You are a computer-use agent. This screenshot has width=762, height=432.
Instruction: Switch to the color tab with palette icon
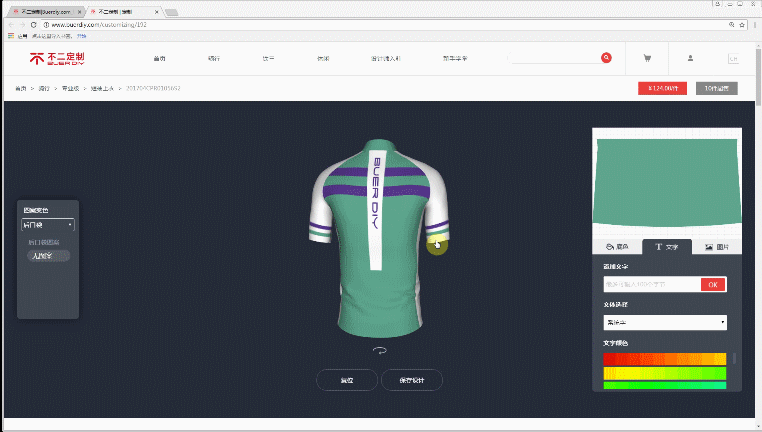coord(617,246)
